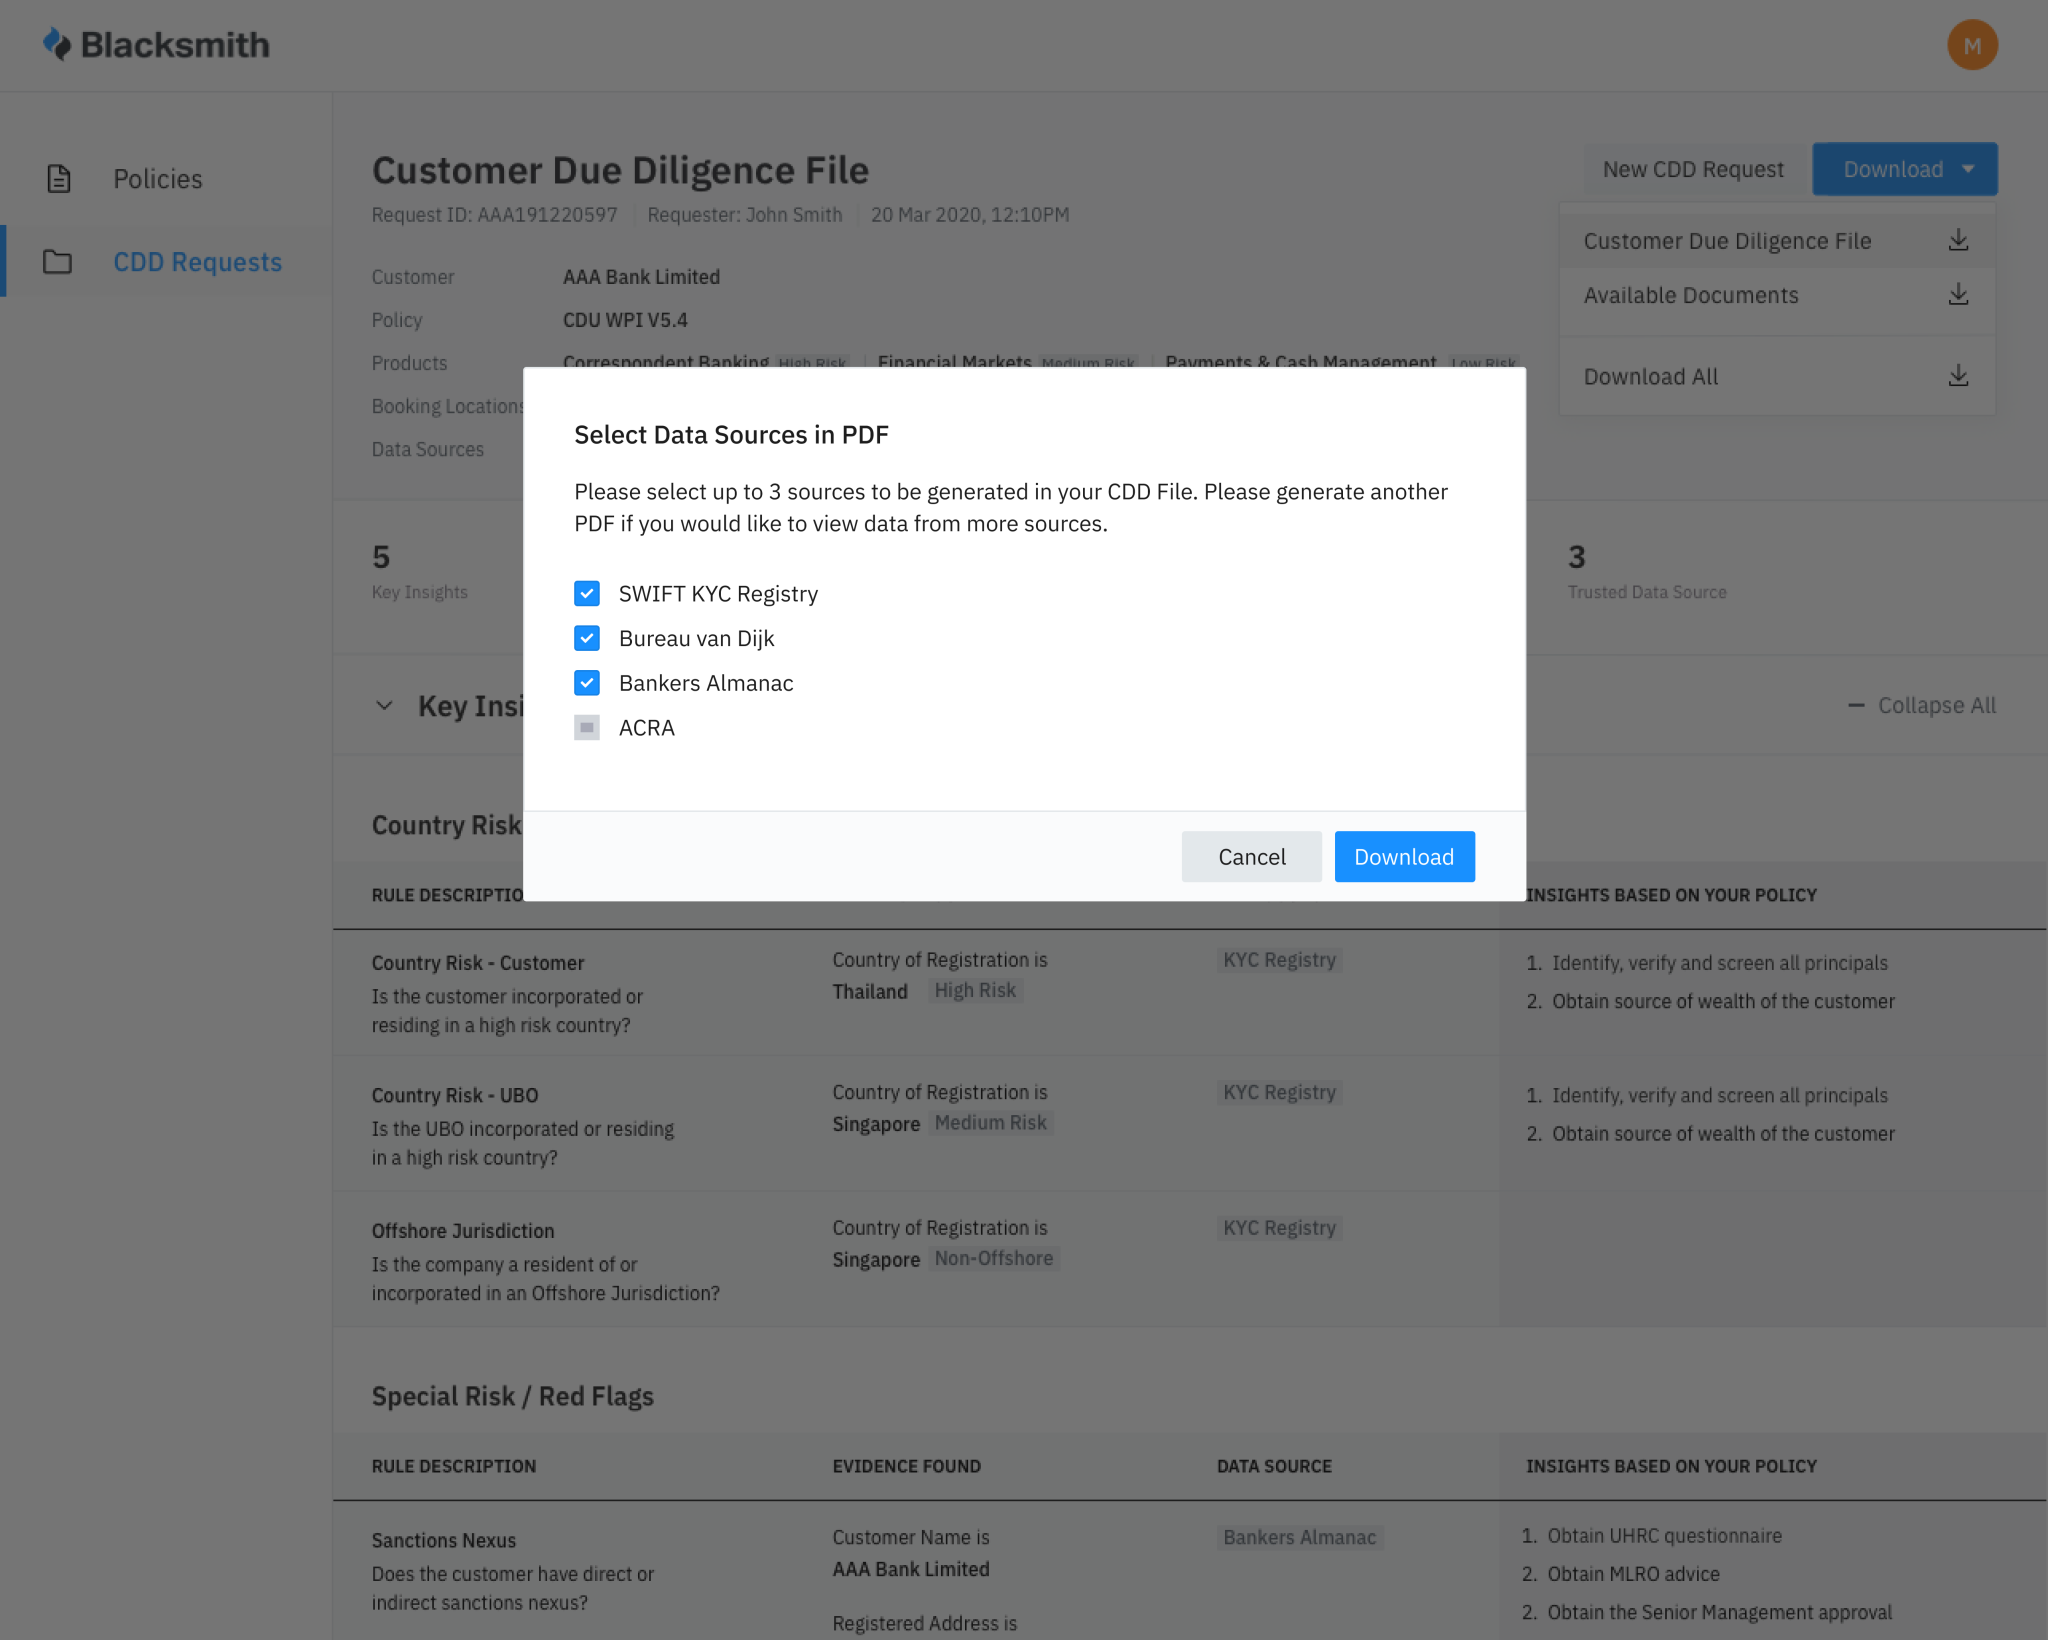Image resolution: width=2048 pixels, height=1640 pixels.
Task: Collapse the Key Insights section chevron
Action: (384, 705)
